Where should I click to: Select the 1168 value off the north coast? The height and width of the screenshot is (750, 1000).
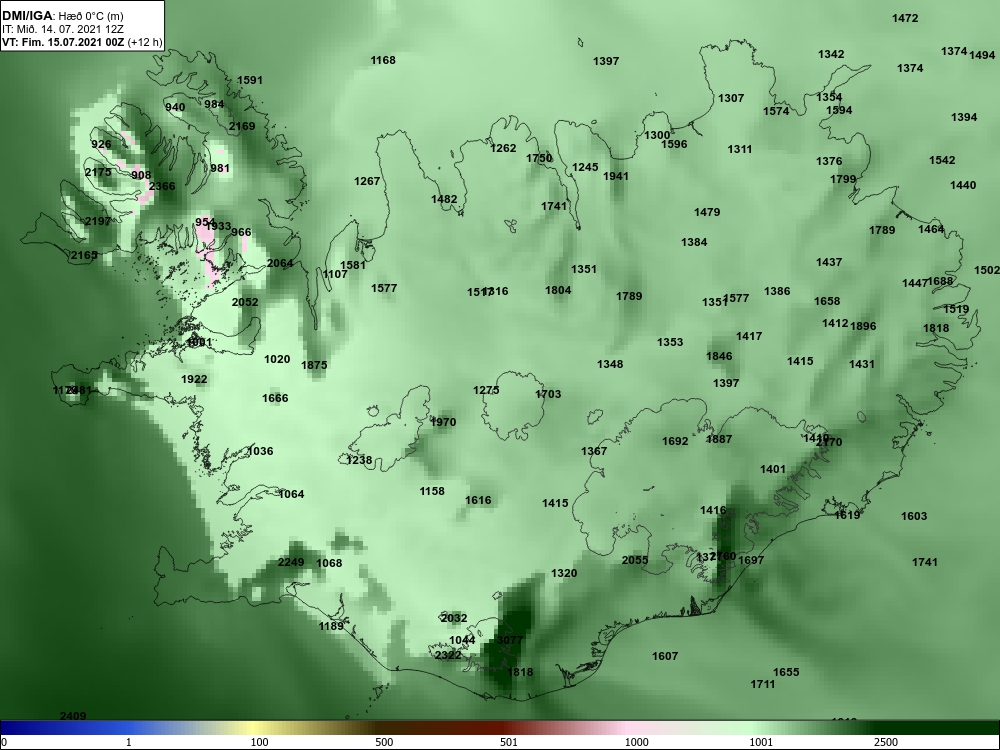[x=383, y=60]
